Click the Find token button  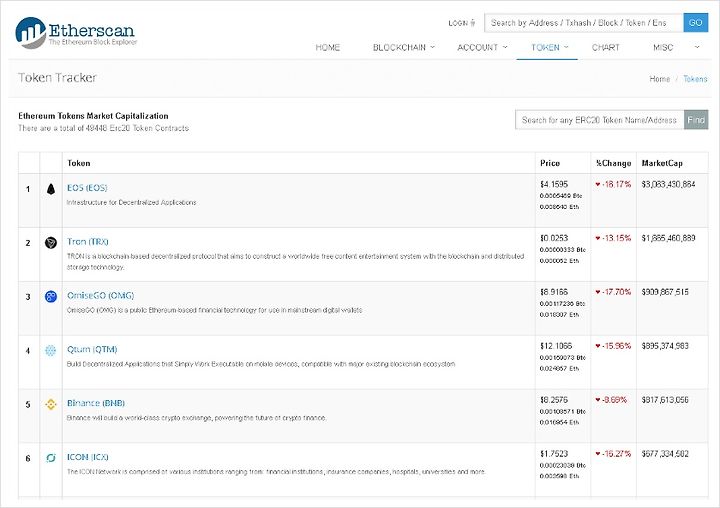click(x=696, y=120)
